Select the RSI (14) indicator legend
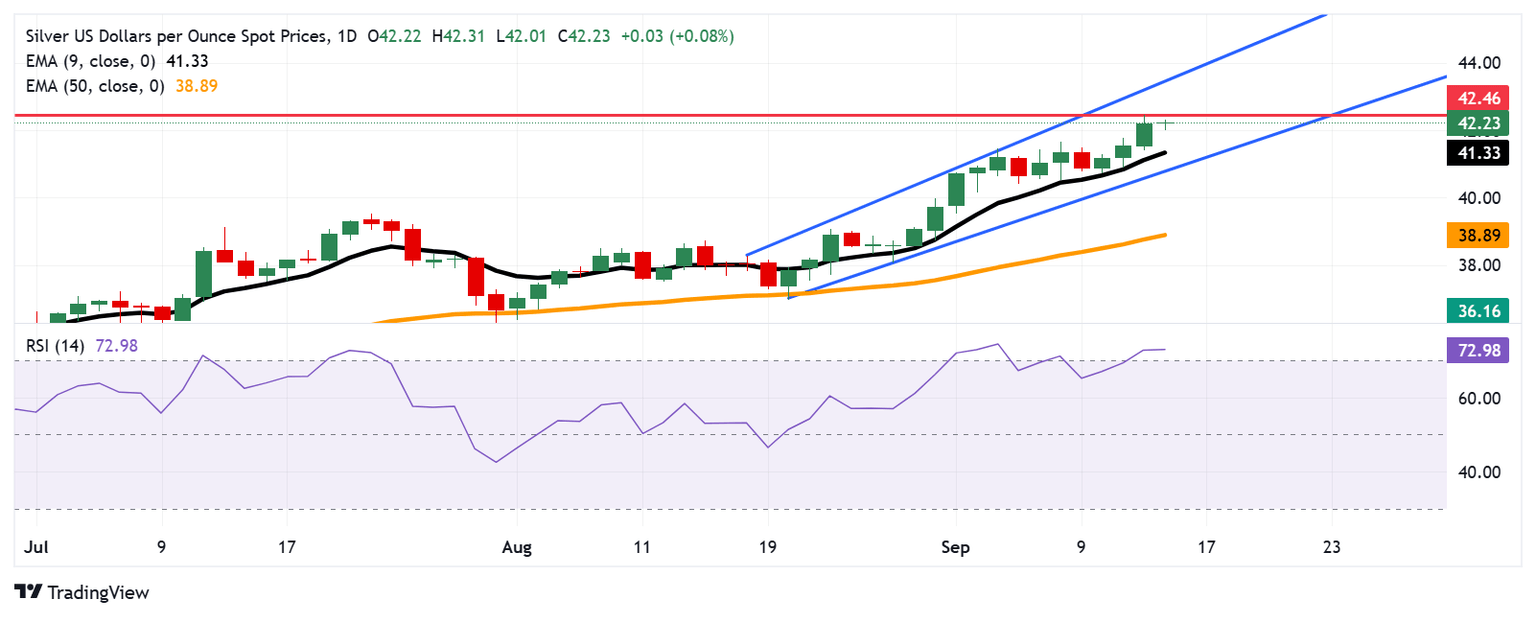This screenshot has height=617, width=1536. (50, 346)
